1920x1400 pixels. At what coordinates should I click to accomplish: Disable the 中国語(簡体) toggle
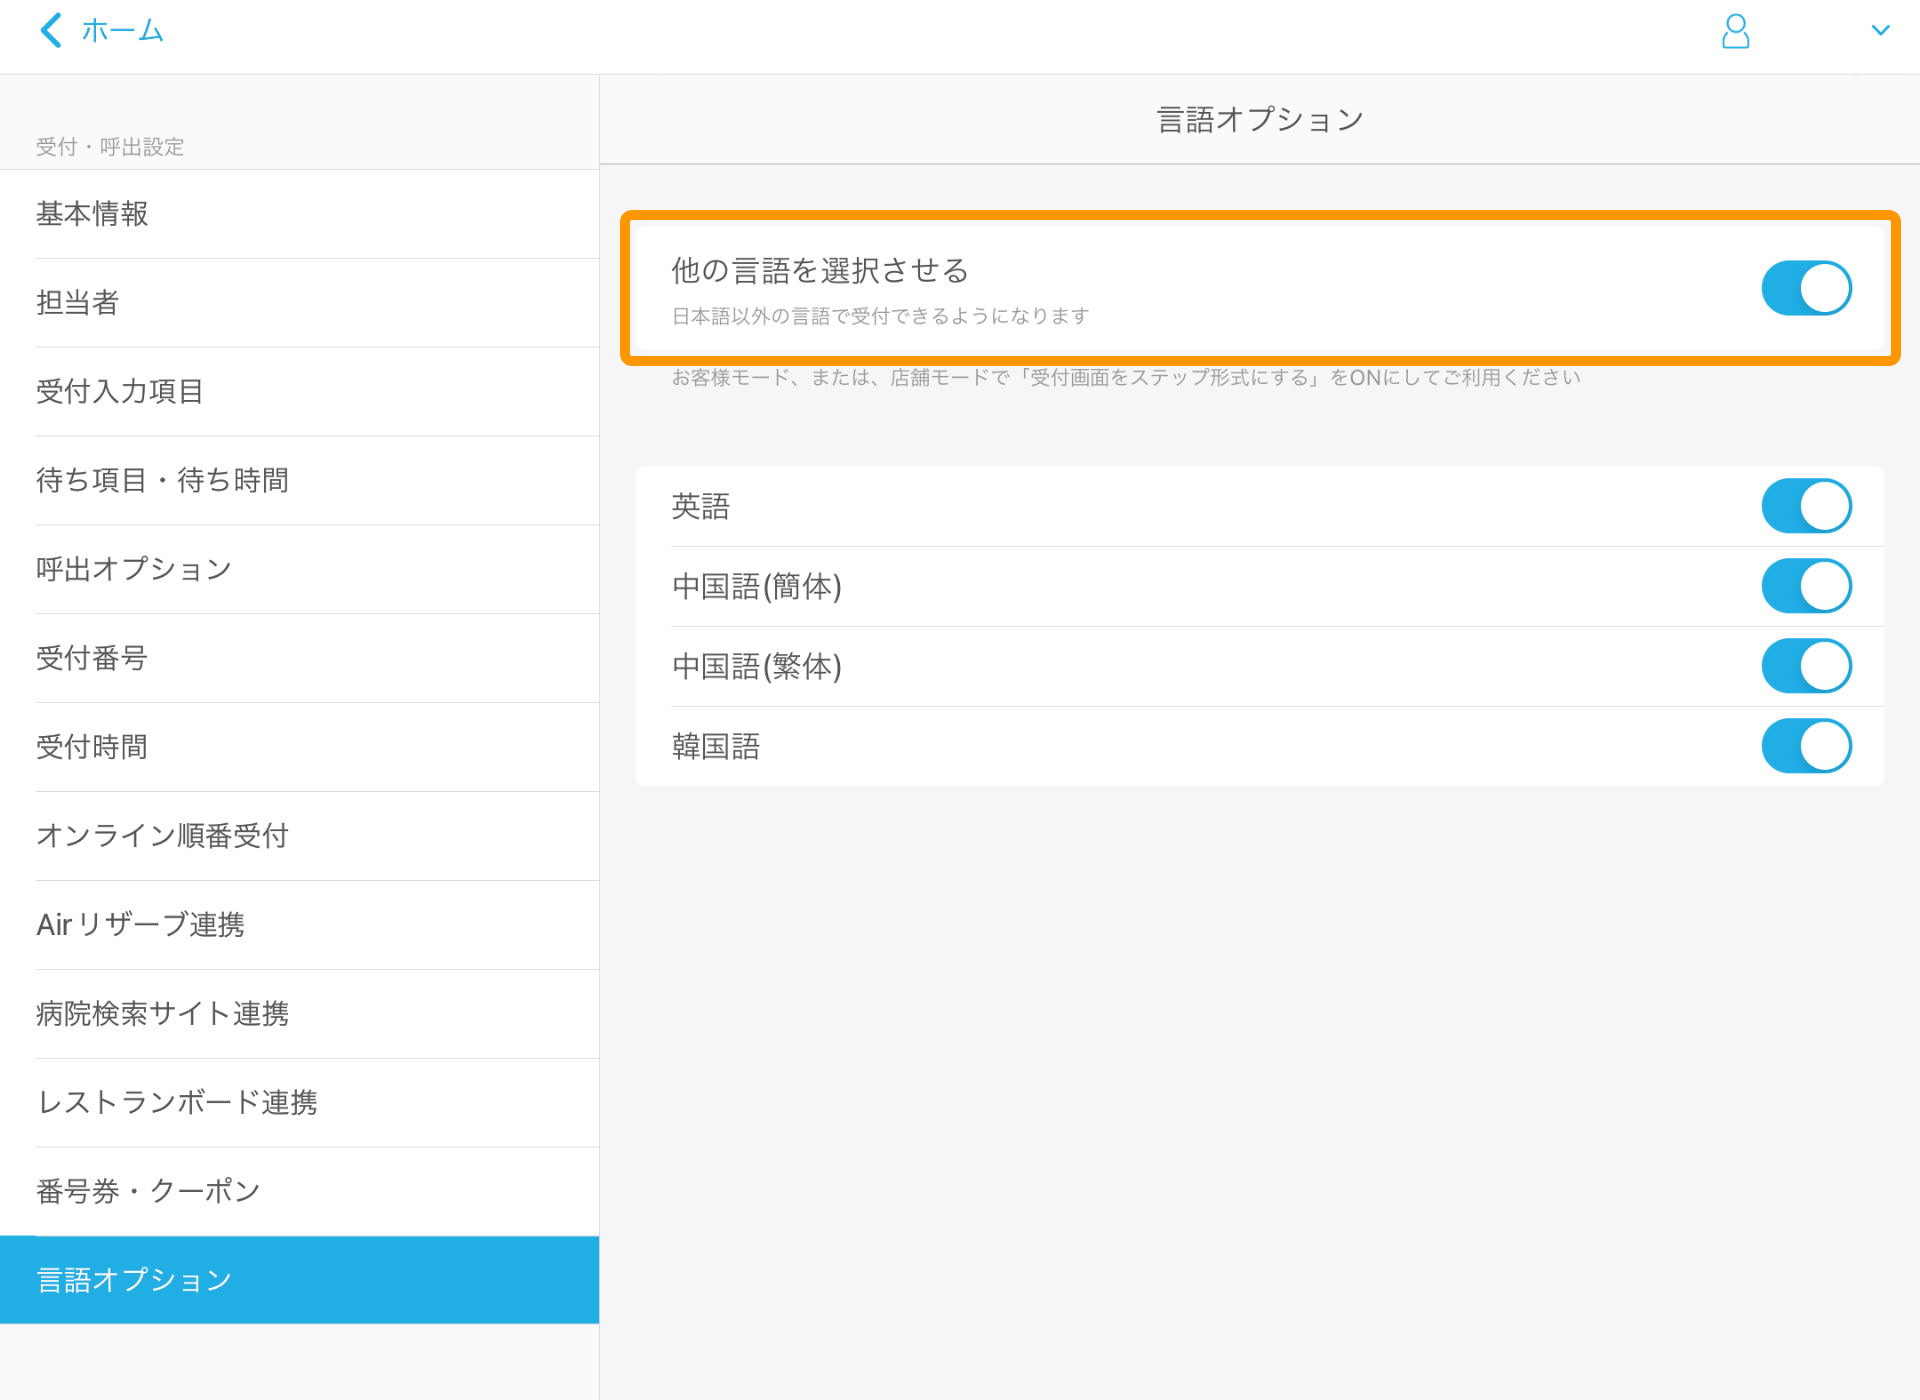1805,585
